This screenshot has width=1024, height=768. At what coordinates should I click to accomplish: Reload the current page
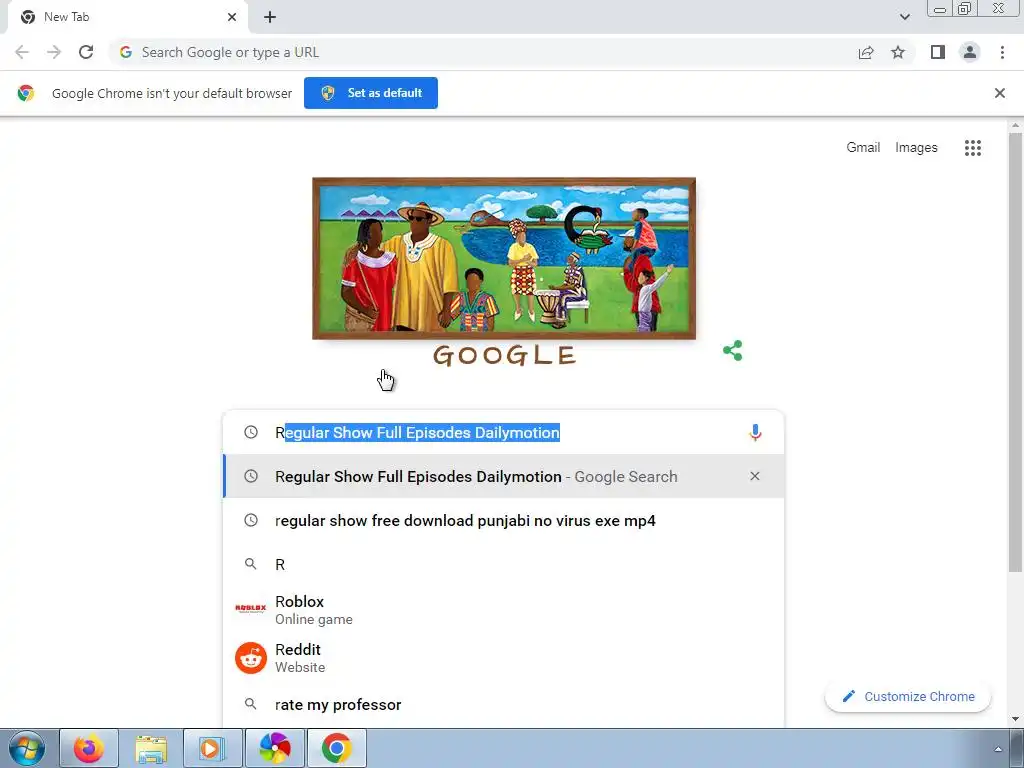pos(86,52)
